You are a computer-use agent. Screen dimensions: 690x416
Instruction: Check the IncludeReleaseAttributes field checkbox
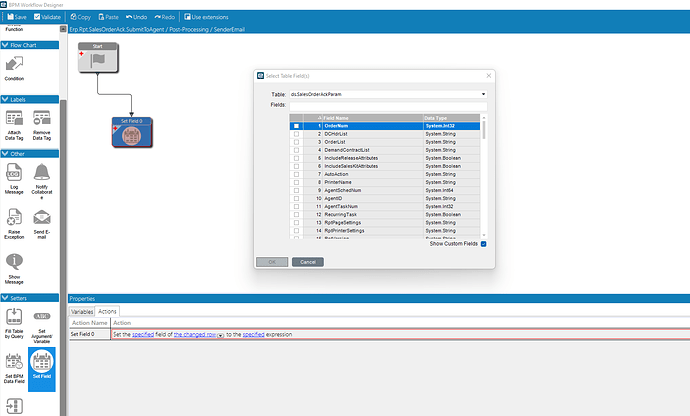click(x=296, y=158)
